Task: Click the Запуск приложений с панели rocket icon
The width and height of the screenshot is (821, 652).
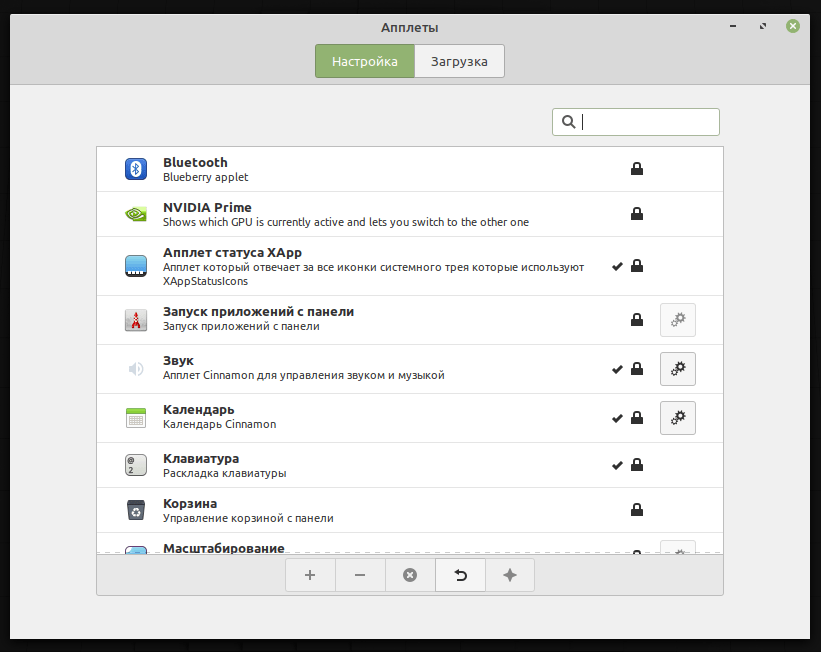Action: (x=136, y=320)
